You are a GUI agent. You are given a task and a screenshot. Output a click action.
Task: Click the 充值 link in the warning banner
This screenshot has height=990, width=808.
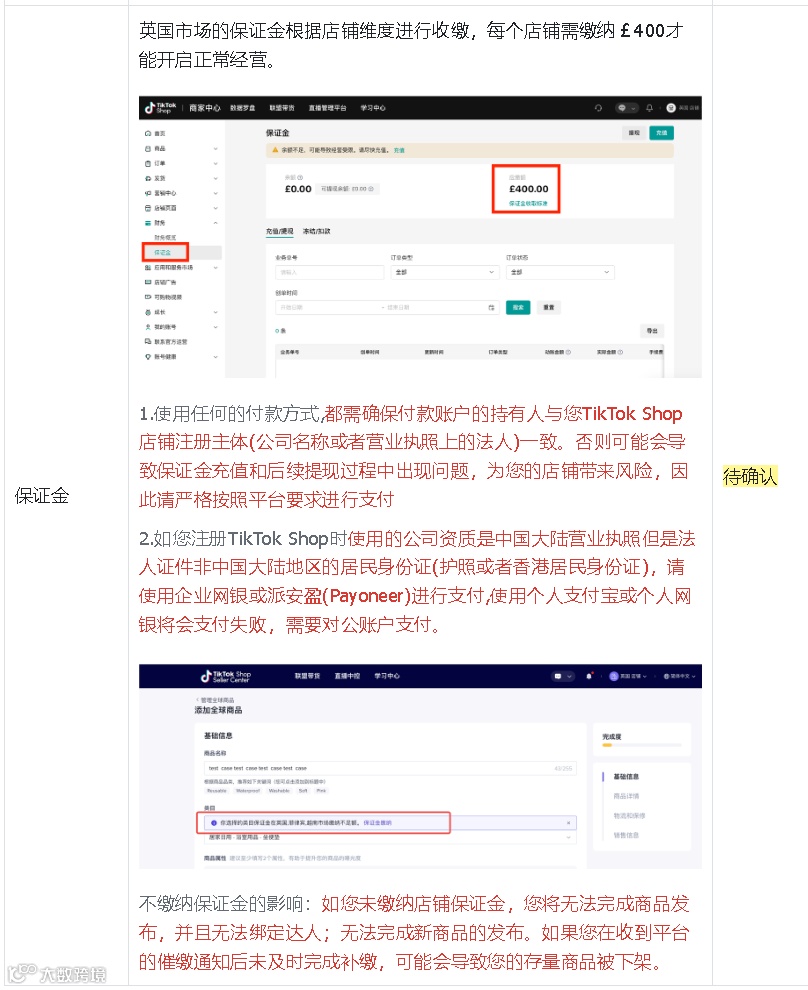click(x=399, y=150)
